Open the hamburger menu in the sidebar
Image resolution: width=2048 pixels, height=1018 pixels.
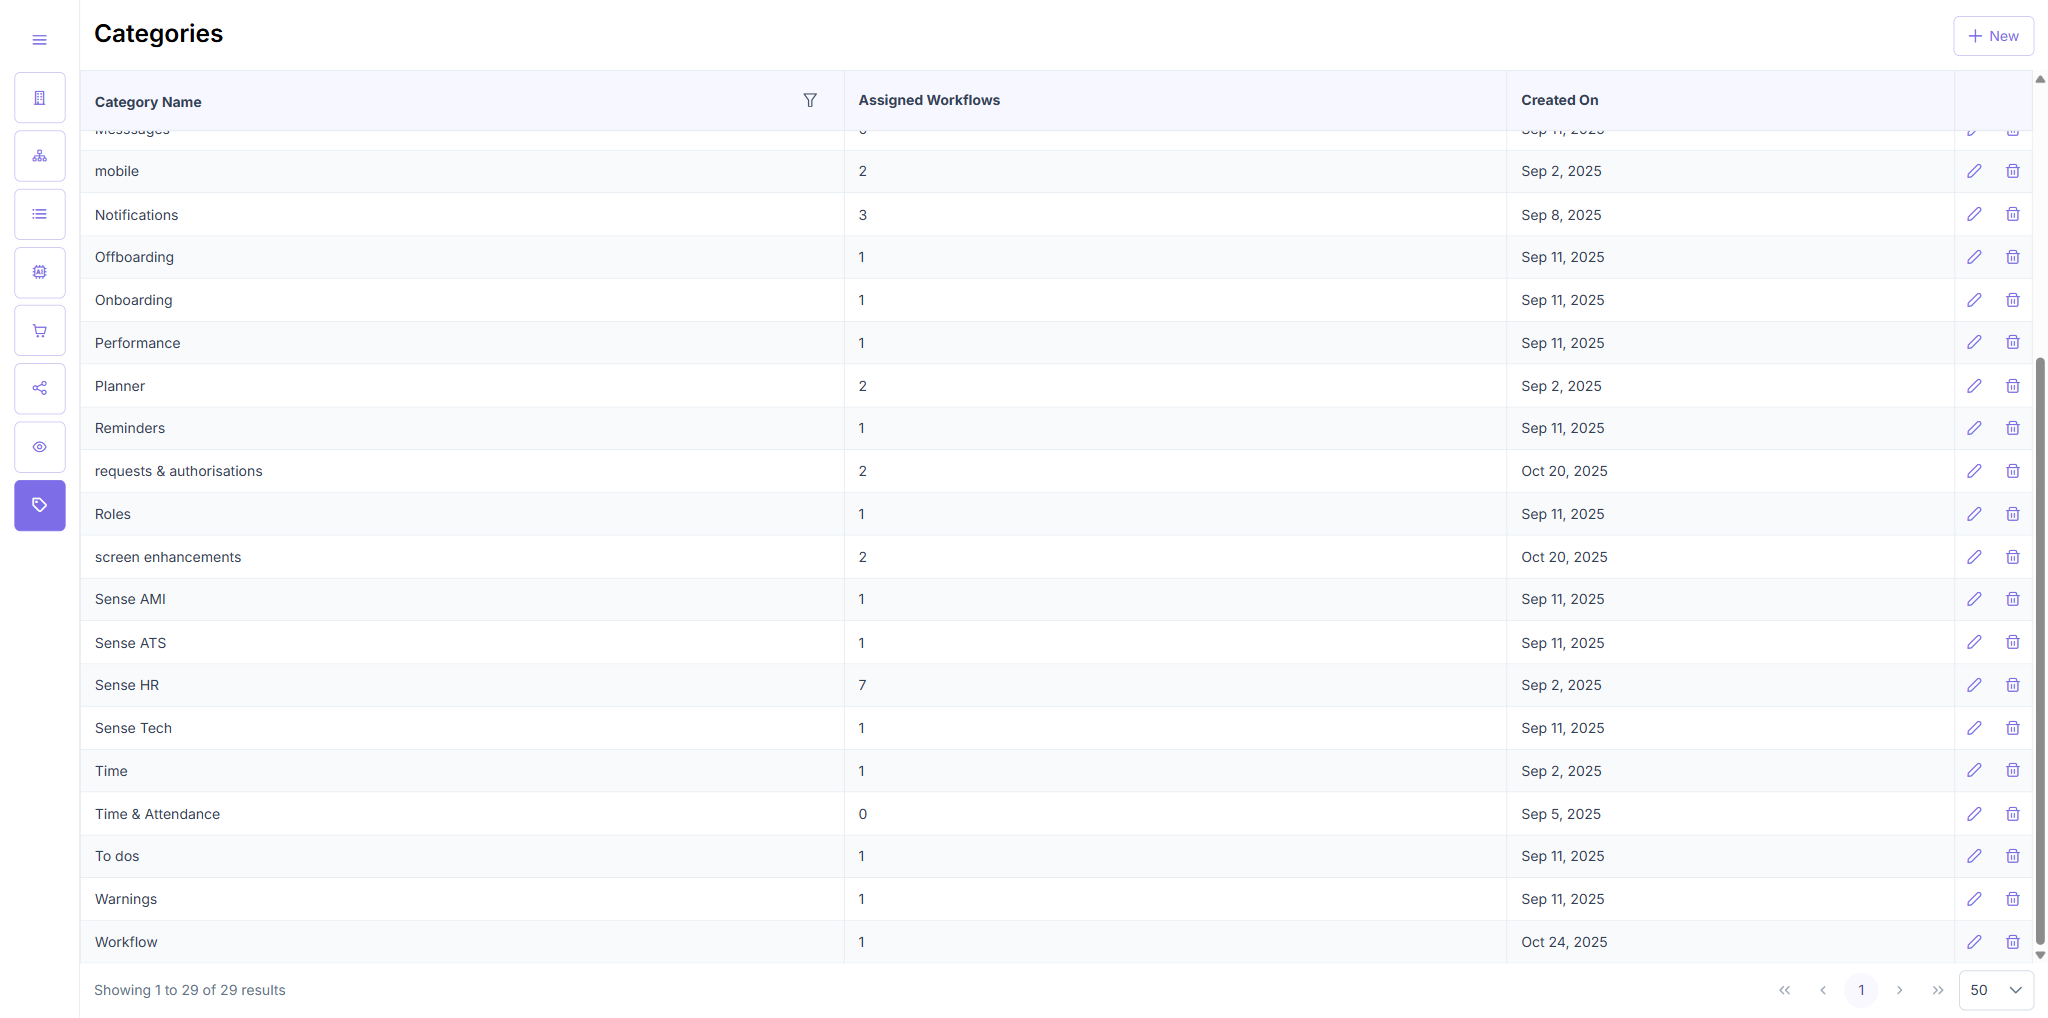click(x=40, y=40)
